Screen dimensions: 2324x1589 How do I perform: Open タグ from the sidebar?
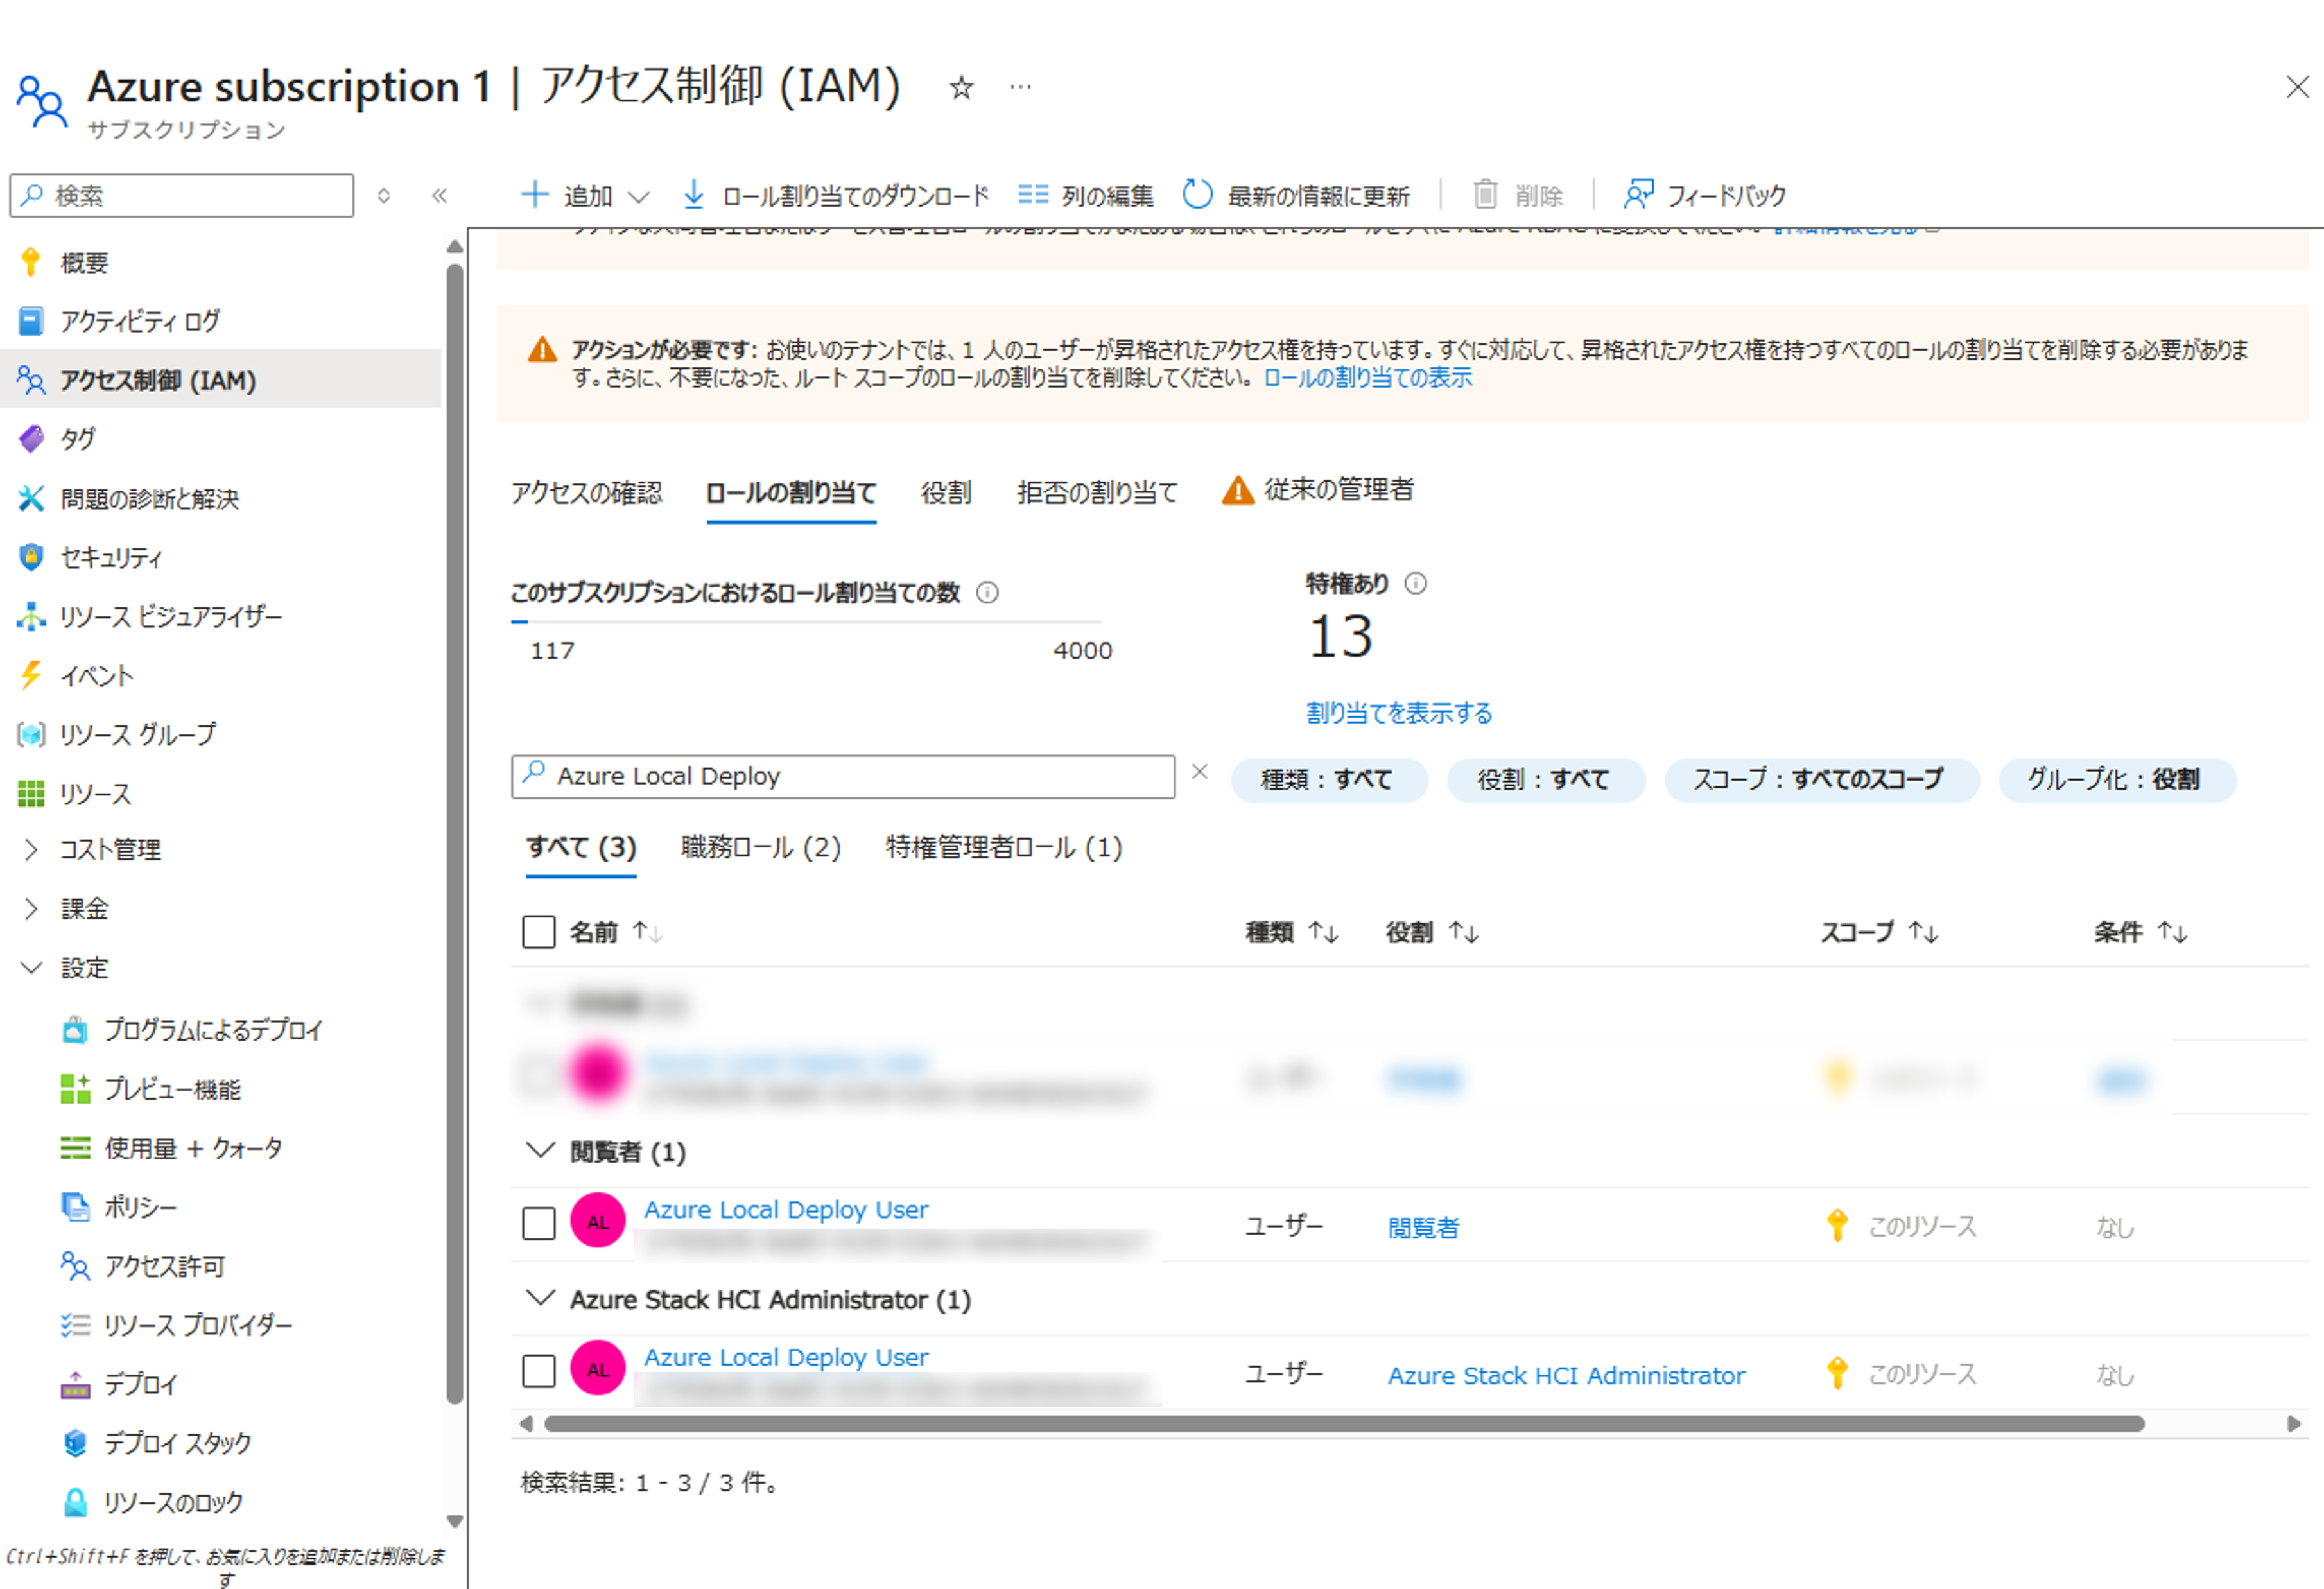tap(78, 439)
